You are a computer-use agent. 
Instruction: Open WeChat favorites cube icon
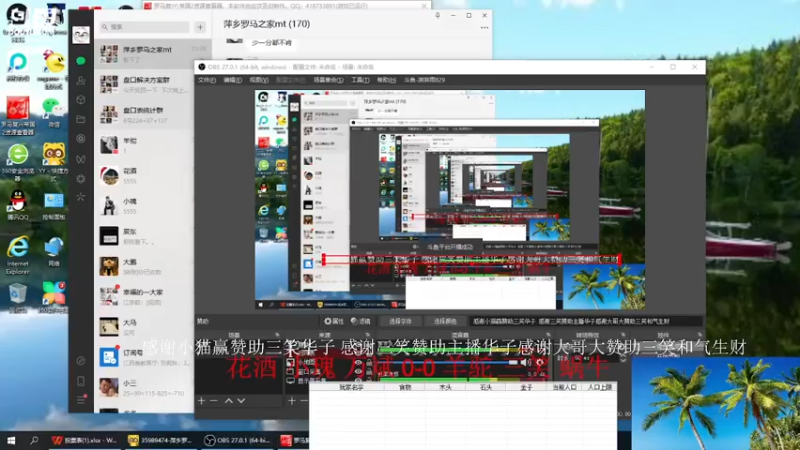coord(81,99)
